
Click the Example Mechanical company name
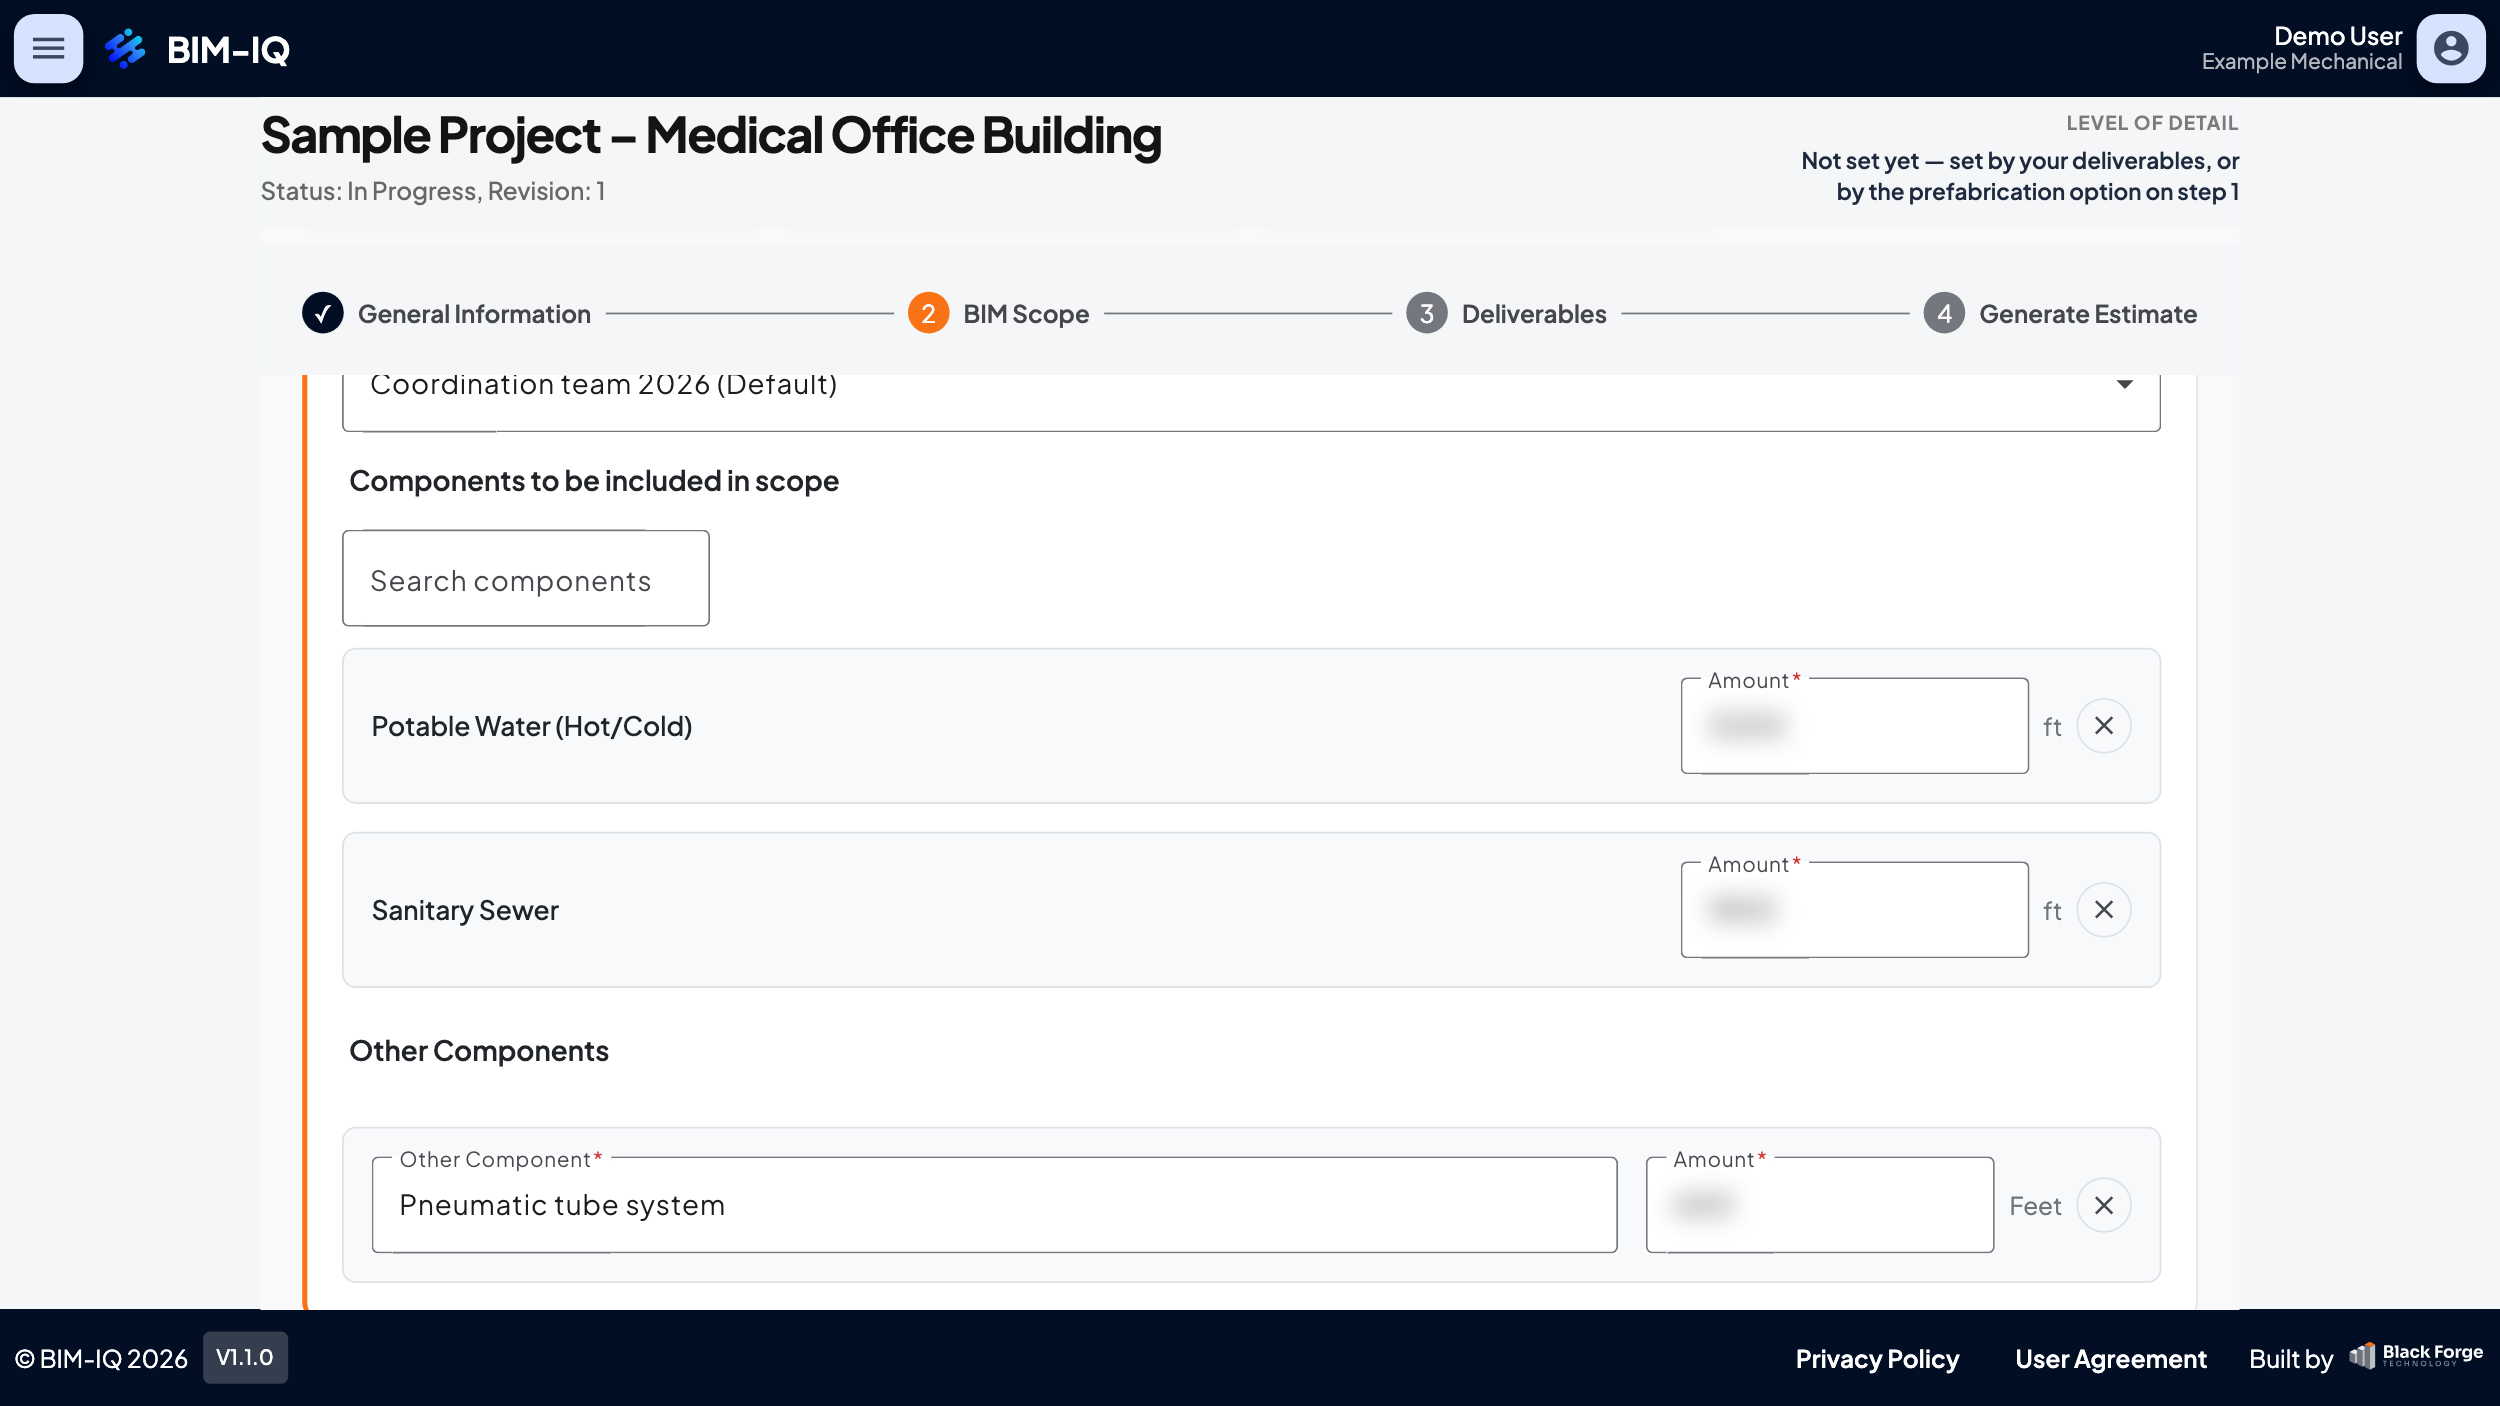coord(2301,62)
